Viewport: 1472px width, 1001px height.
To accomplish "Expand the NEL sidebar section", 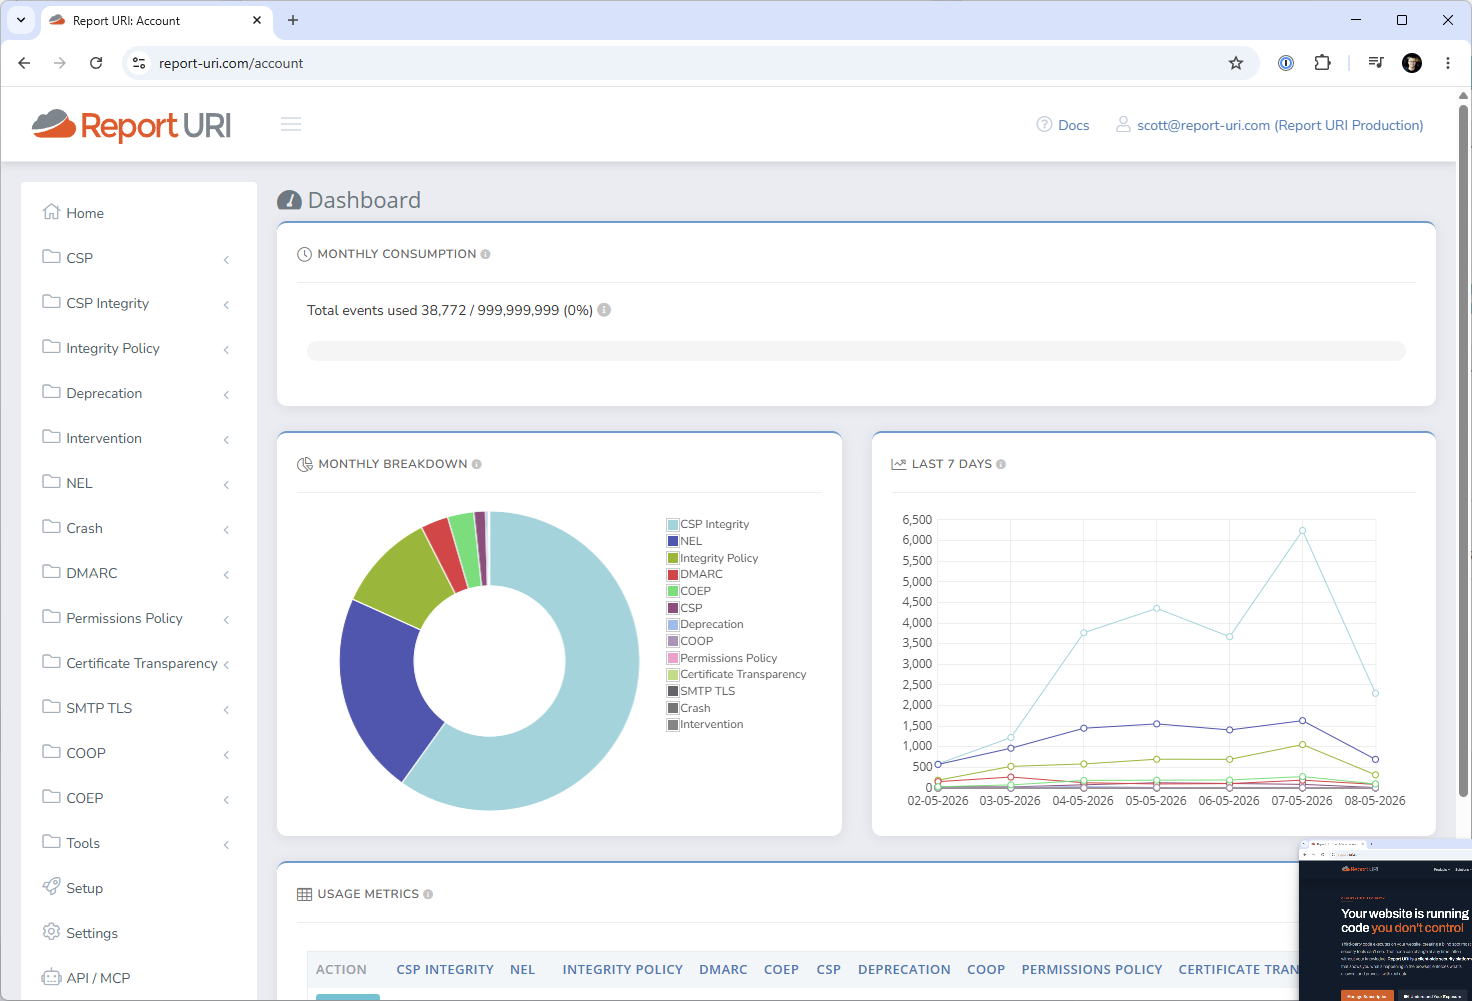I will (x=139, y=483).
